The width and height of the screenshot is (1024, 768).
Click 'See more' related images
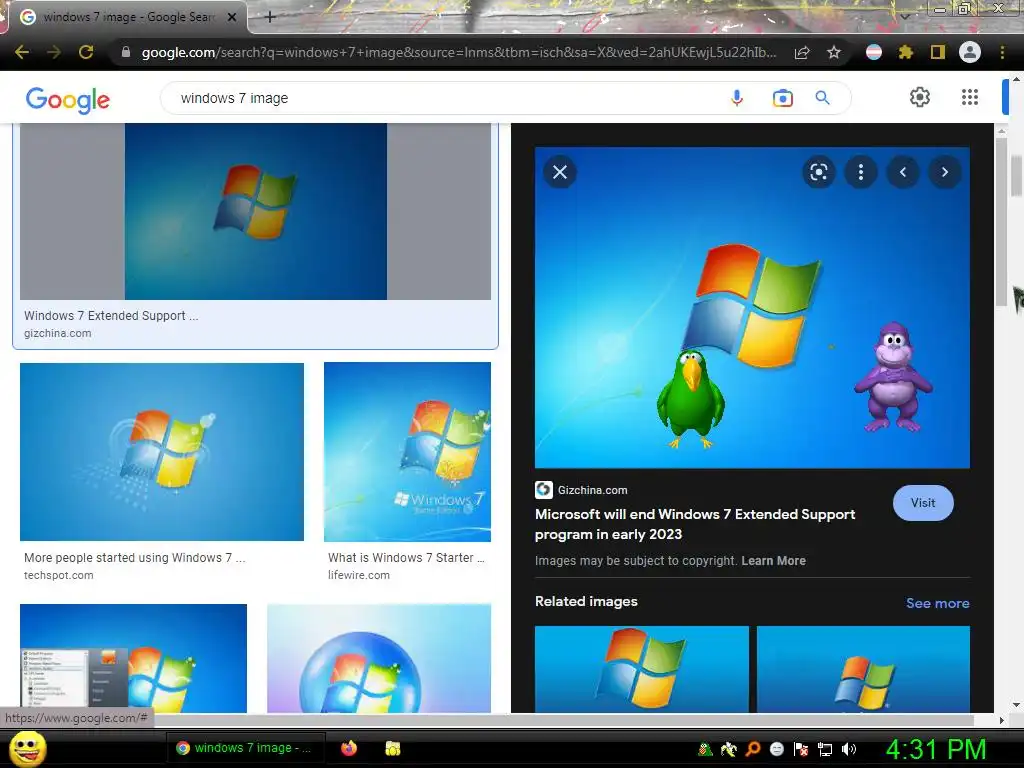[x=937, y=603]
